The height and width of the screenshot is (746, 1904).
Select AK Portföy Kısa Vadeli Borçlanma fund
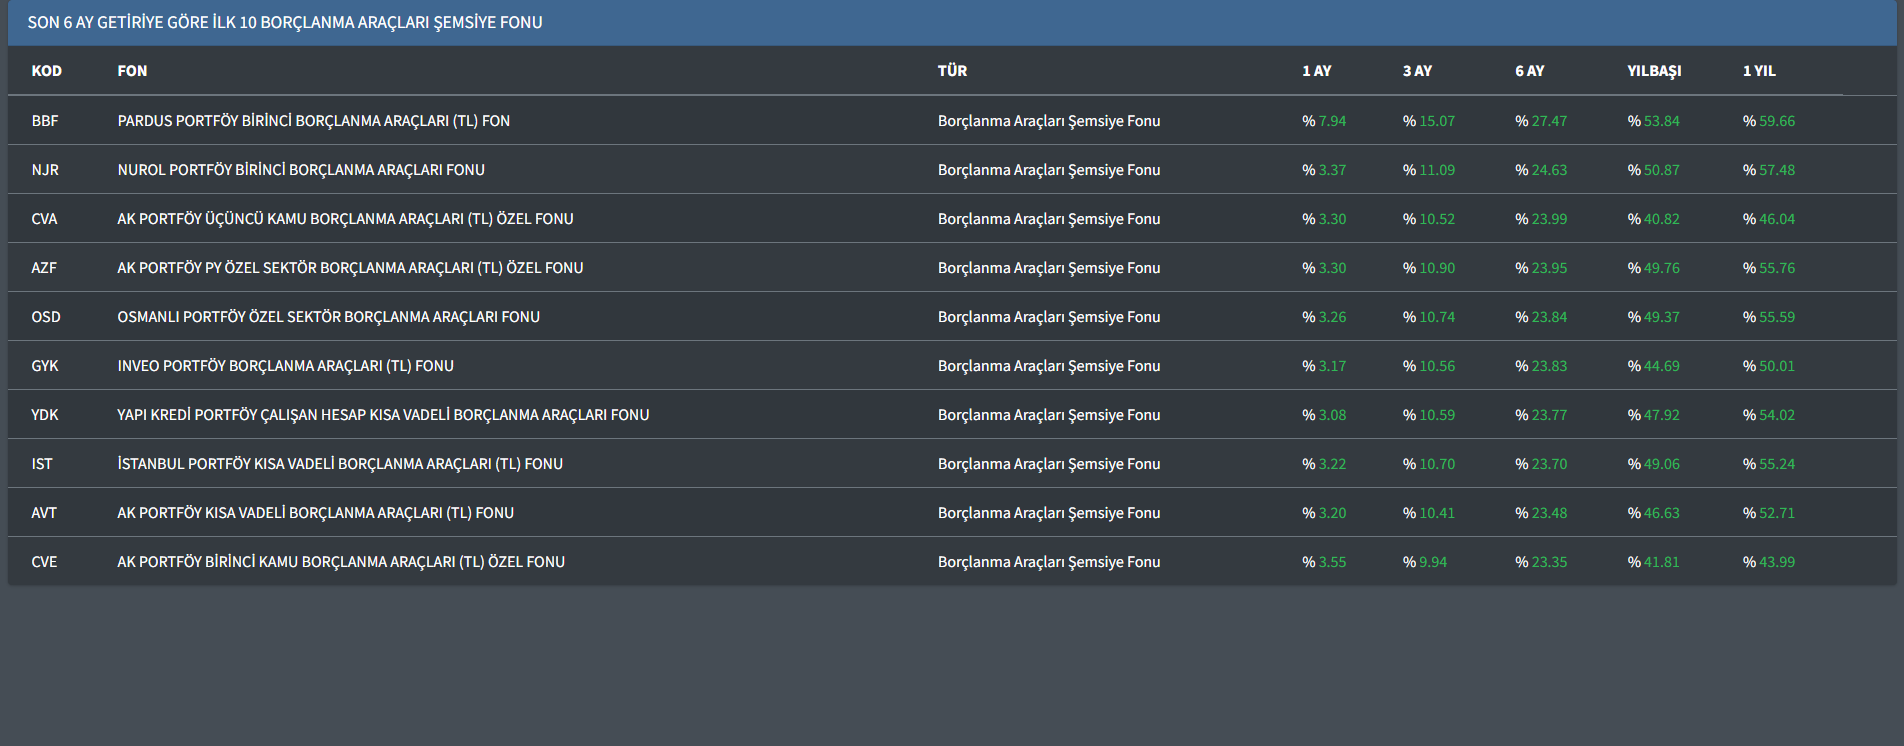(315, 513)
